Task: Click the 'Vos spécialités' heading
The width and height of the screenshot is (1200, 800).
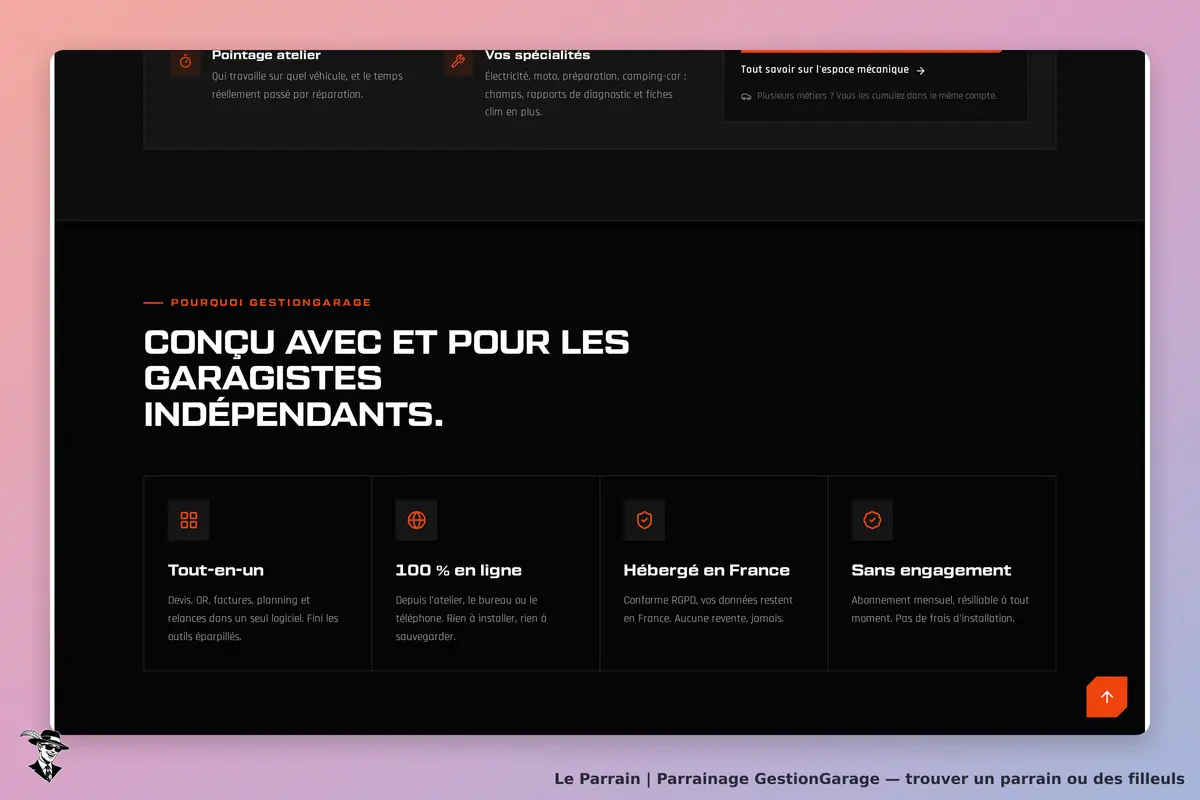Action: [538, 55]
